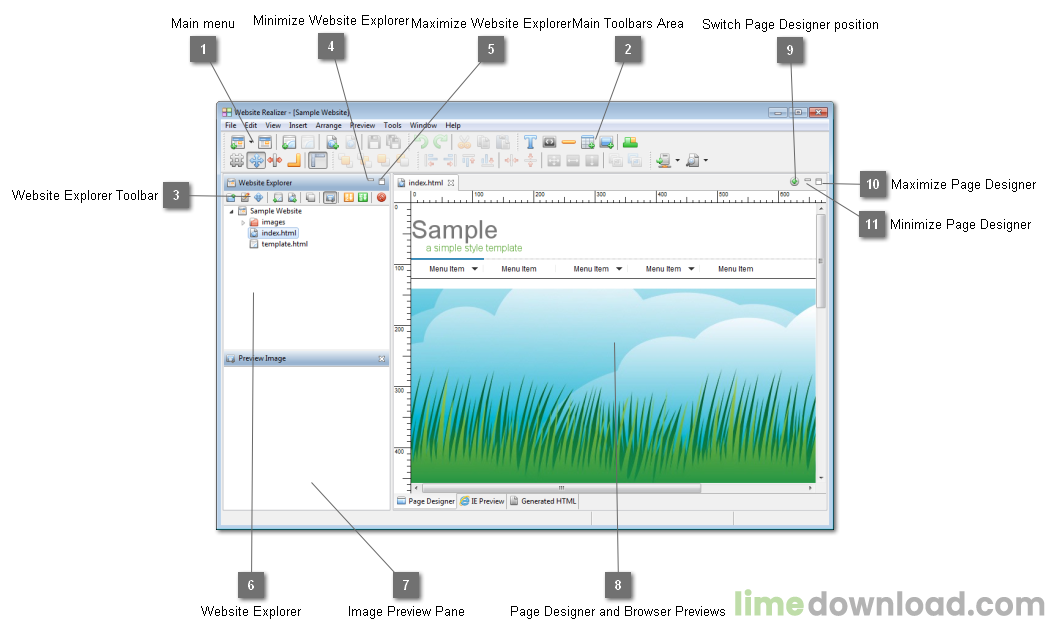Click the Redo icon in the toolbar

[x=440, y=142]
